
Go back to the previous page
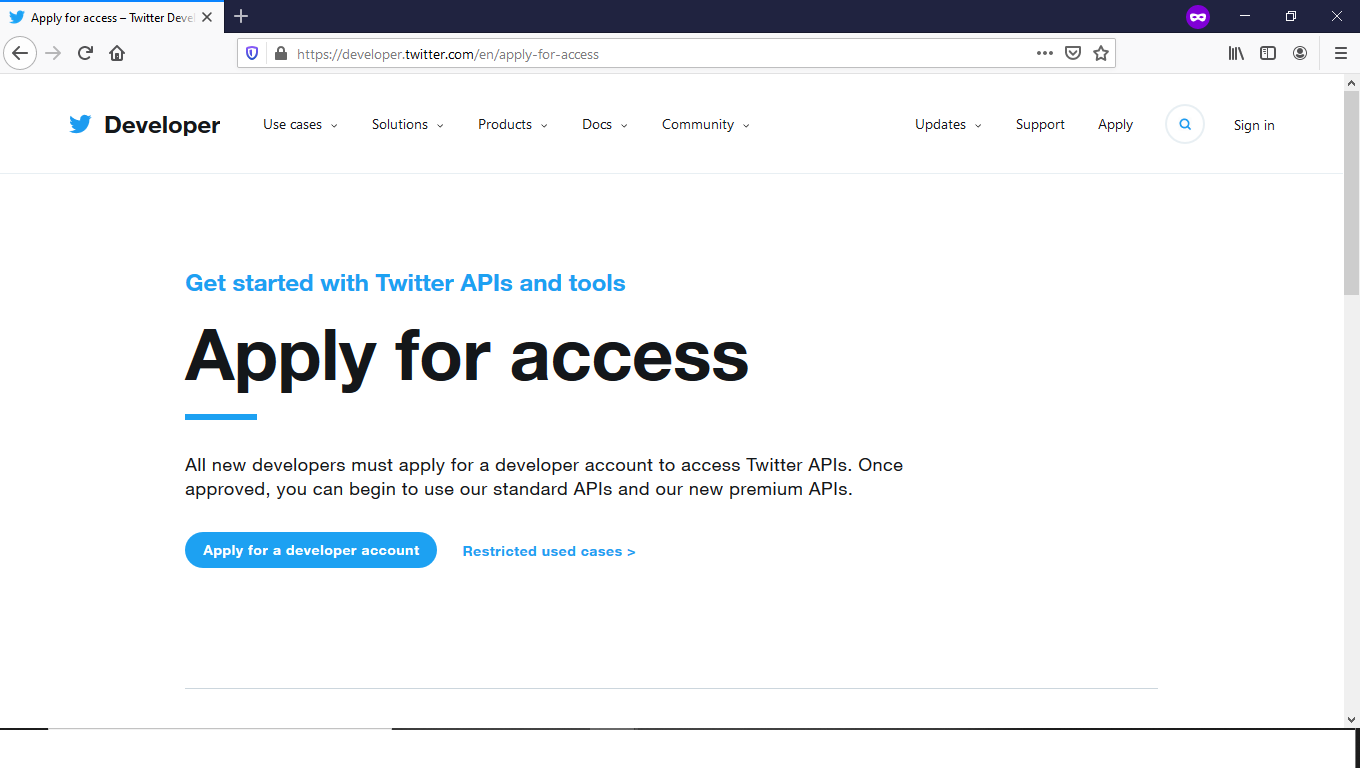point(20,53)
